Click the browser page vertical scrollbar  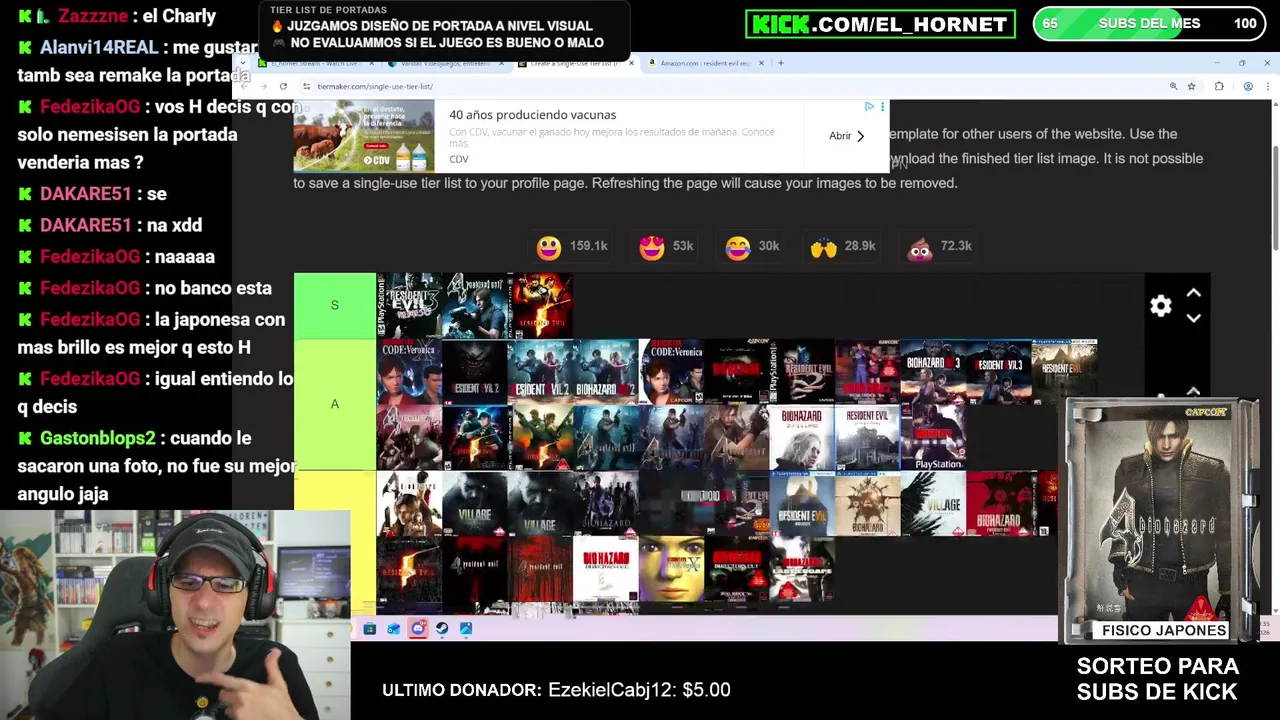pos(1275,200)
